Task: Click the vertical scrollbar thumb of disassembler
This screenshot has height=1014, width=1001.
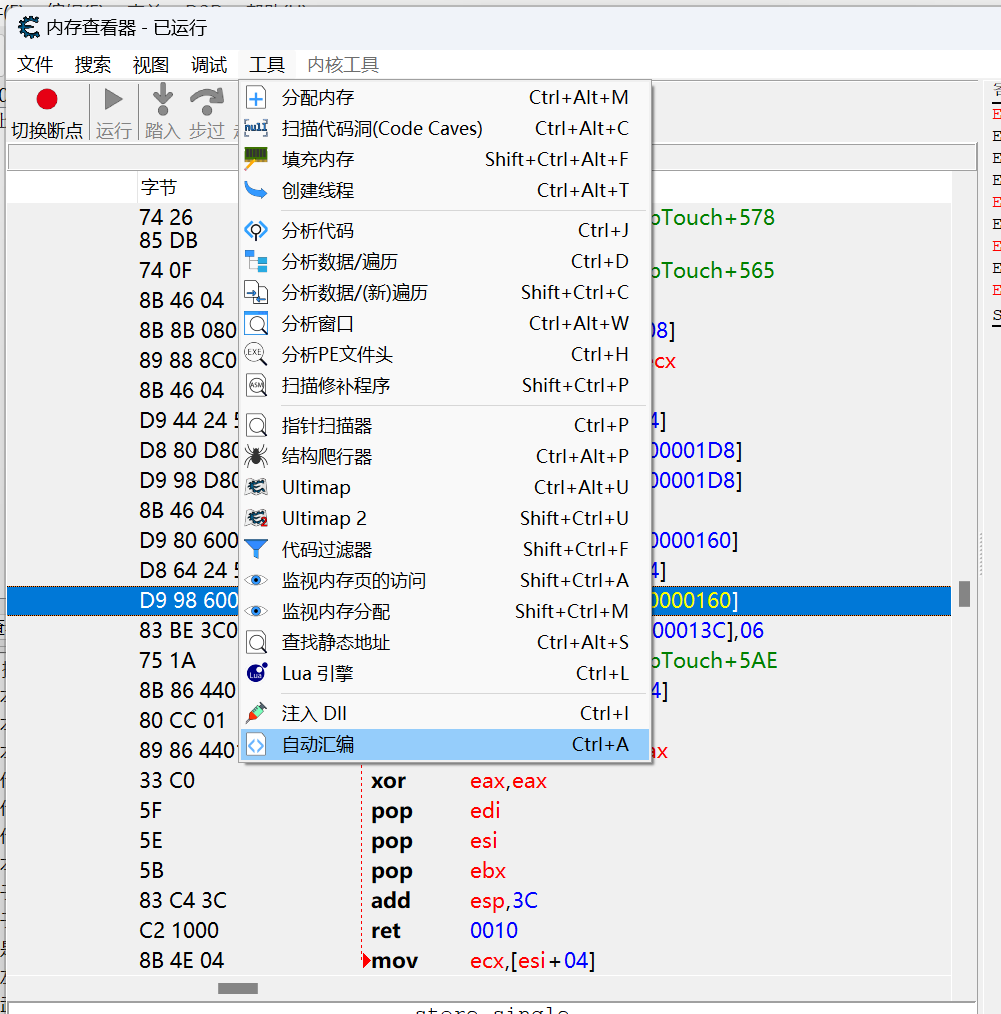Action: [x=964, y=594]
